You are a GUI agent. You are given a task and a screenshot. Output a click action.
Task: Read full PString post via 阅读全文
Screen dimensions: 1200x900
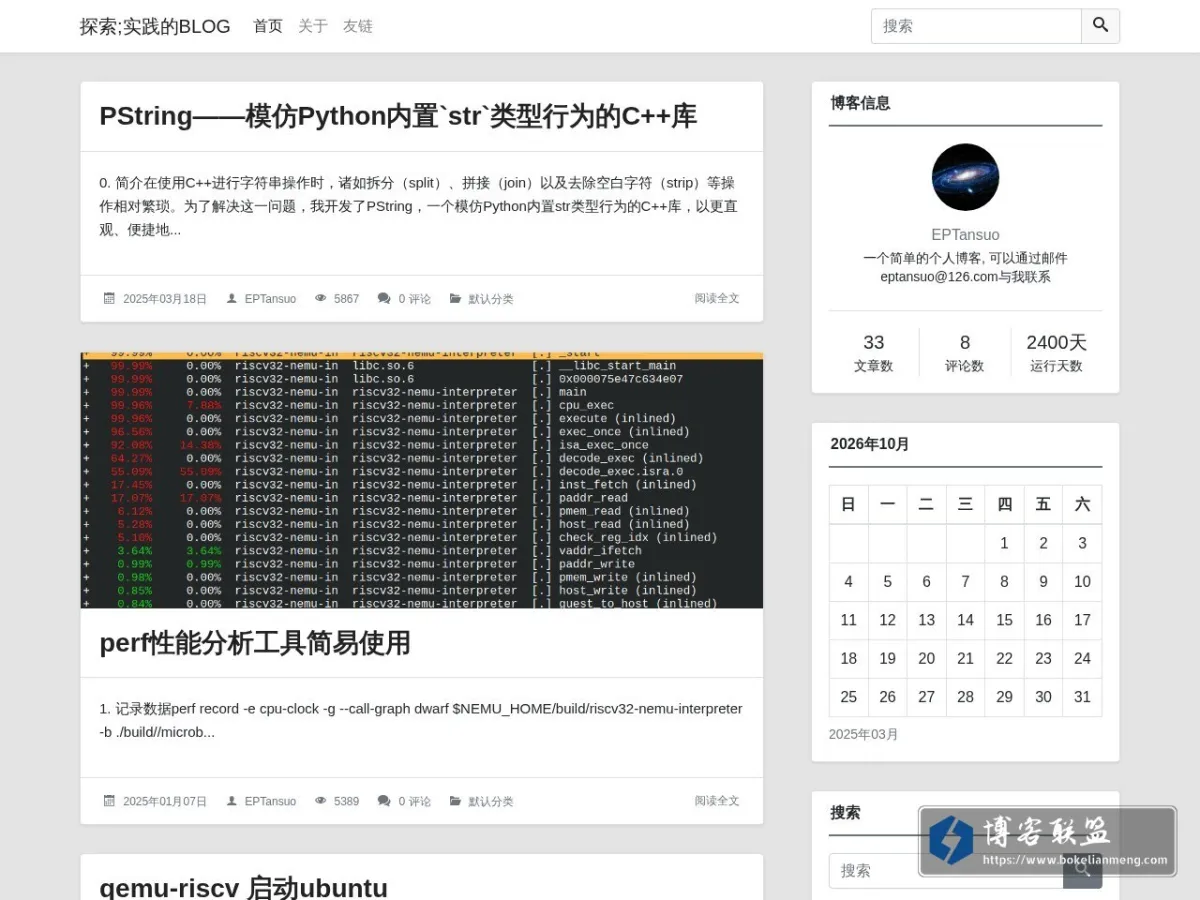click(717, 298)
